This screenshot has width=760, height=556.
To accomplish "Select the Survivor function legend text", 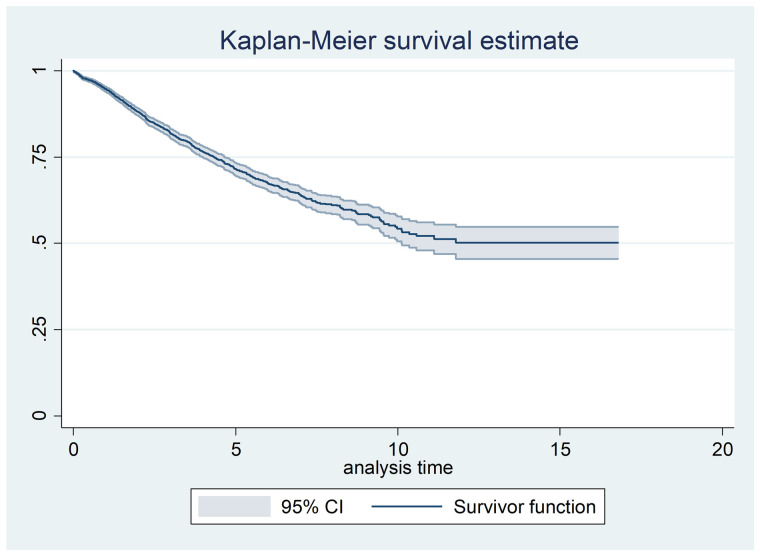I will pos(524,507).
